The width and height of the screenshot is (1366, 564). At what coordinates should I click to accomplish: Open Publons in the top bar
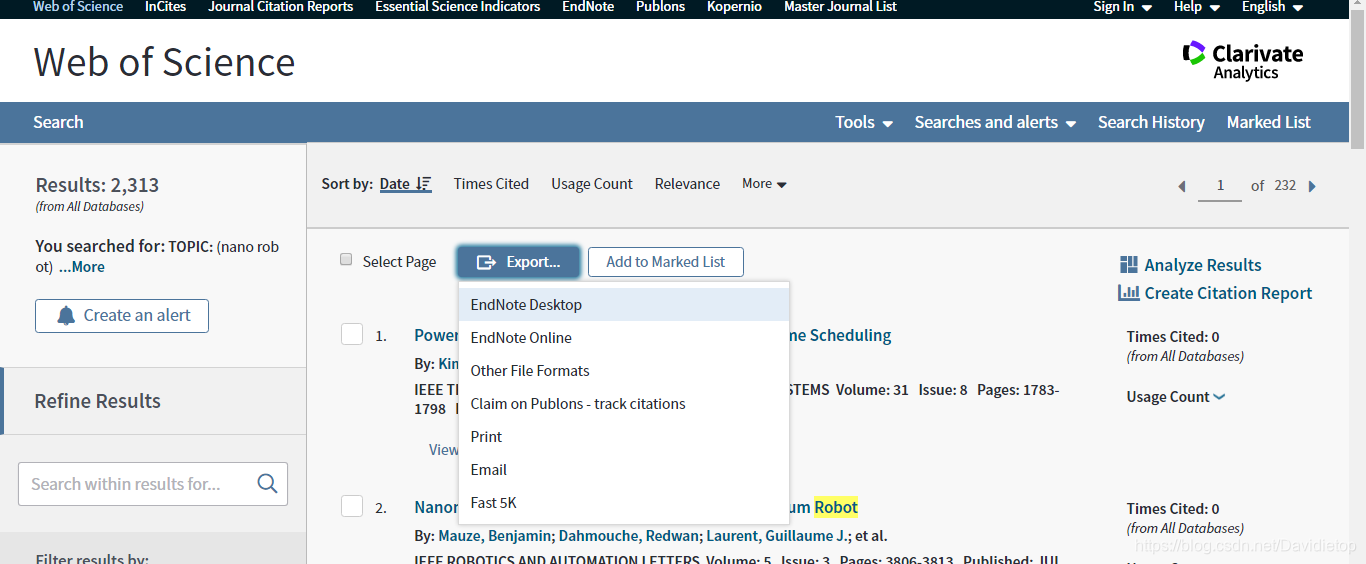[661, 7]
